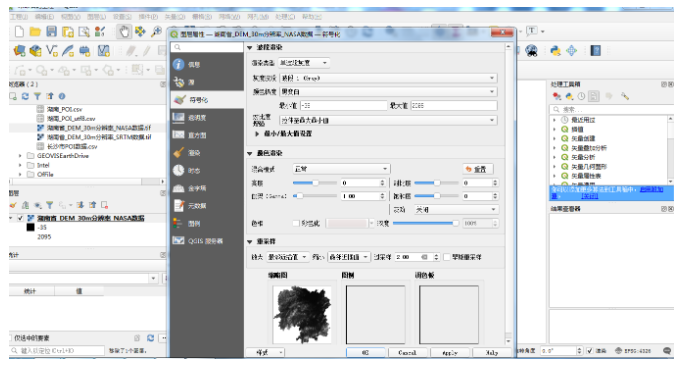Open the Data Source Manager icon
Image resolution: width=680 pixels, height=368 pixels.
tap(19, 51)
